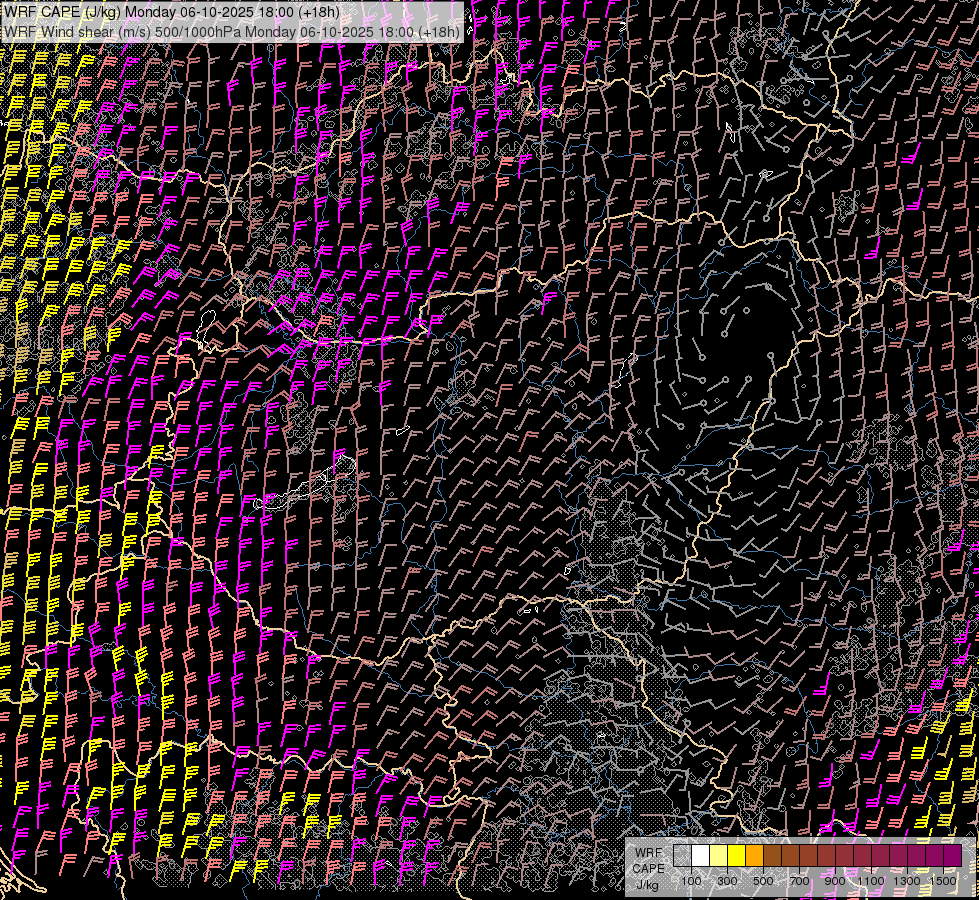Click the WRF CAPE title line
Viewport: 979px width, 900px height.
point(172,12)
